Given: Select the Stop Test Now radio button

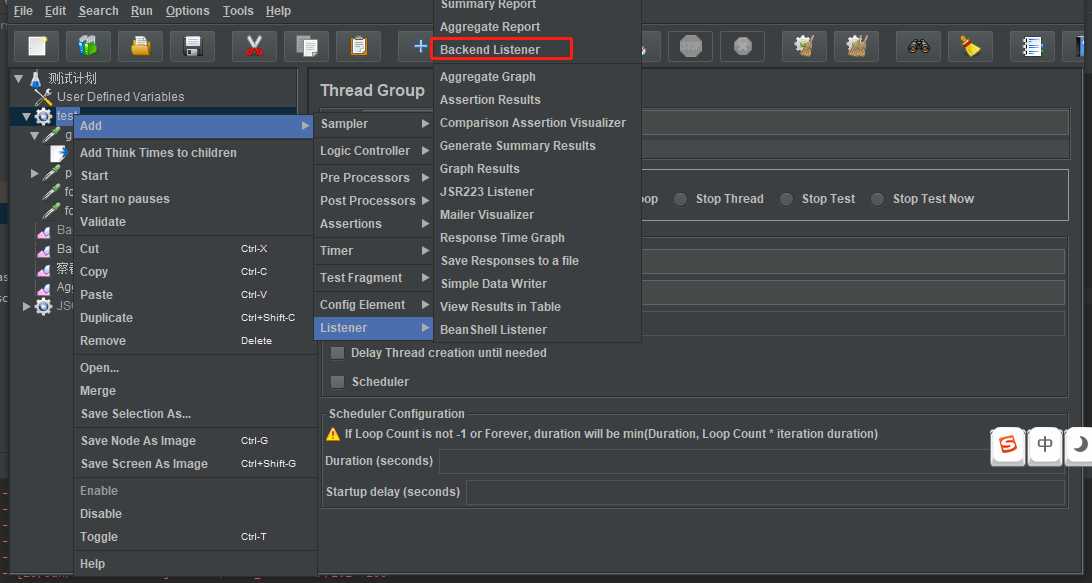Looking at the screenshot, I should (x=878, y=199).
